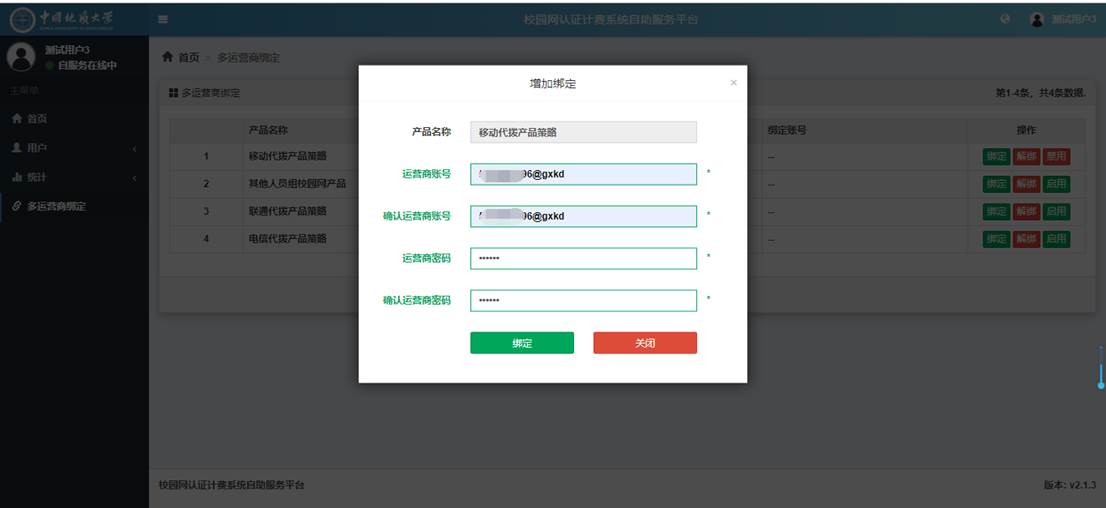1106x508 pixels.
Task: Expand the 用户 sidebar menu
Action: [x=74, y=148]
